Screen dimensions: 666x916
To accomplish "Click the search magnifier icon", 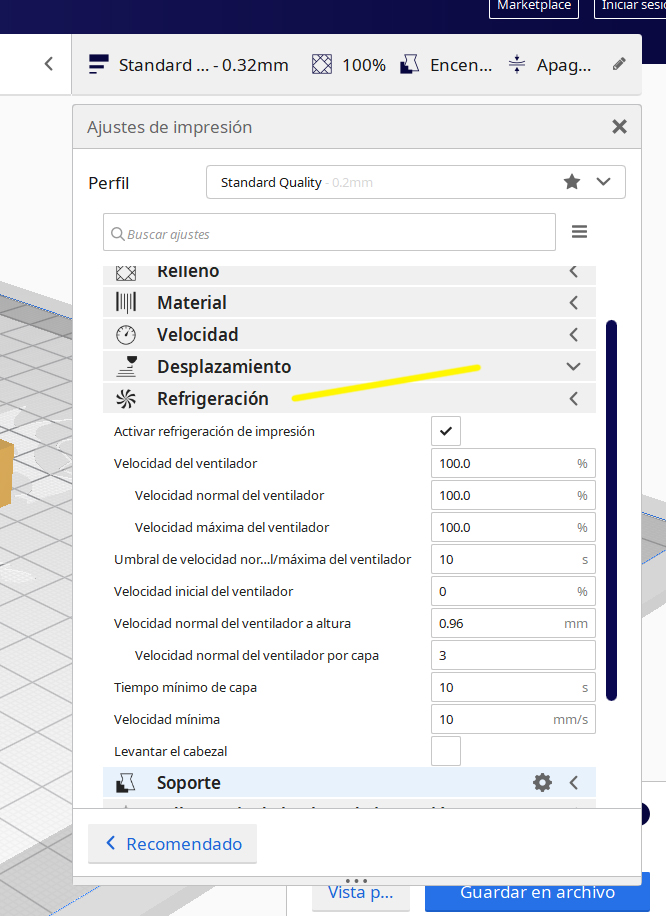I will coord(117,234).
